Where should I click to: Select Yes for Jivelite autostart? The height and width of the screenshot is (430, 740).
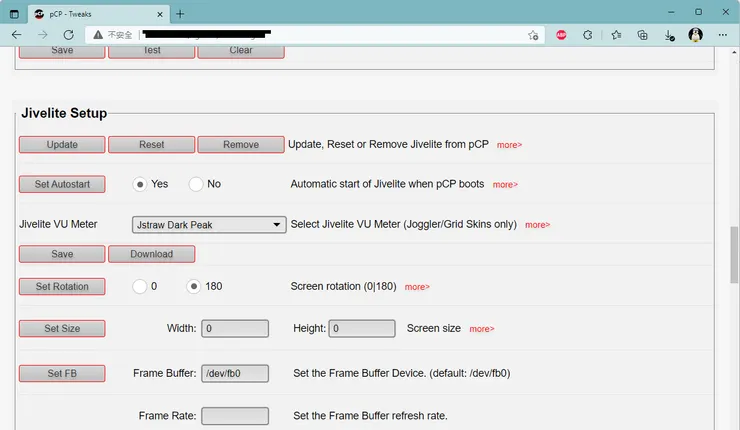(x=140, y=184)
